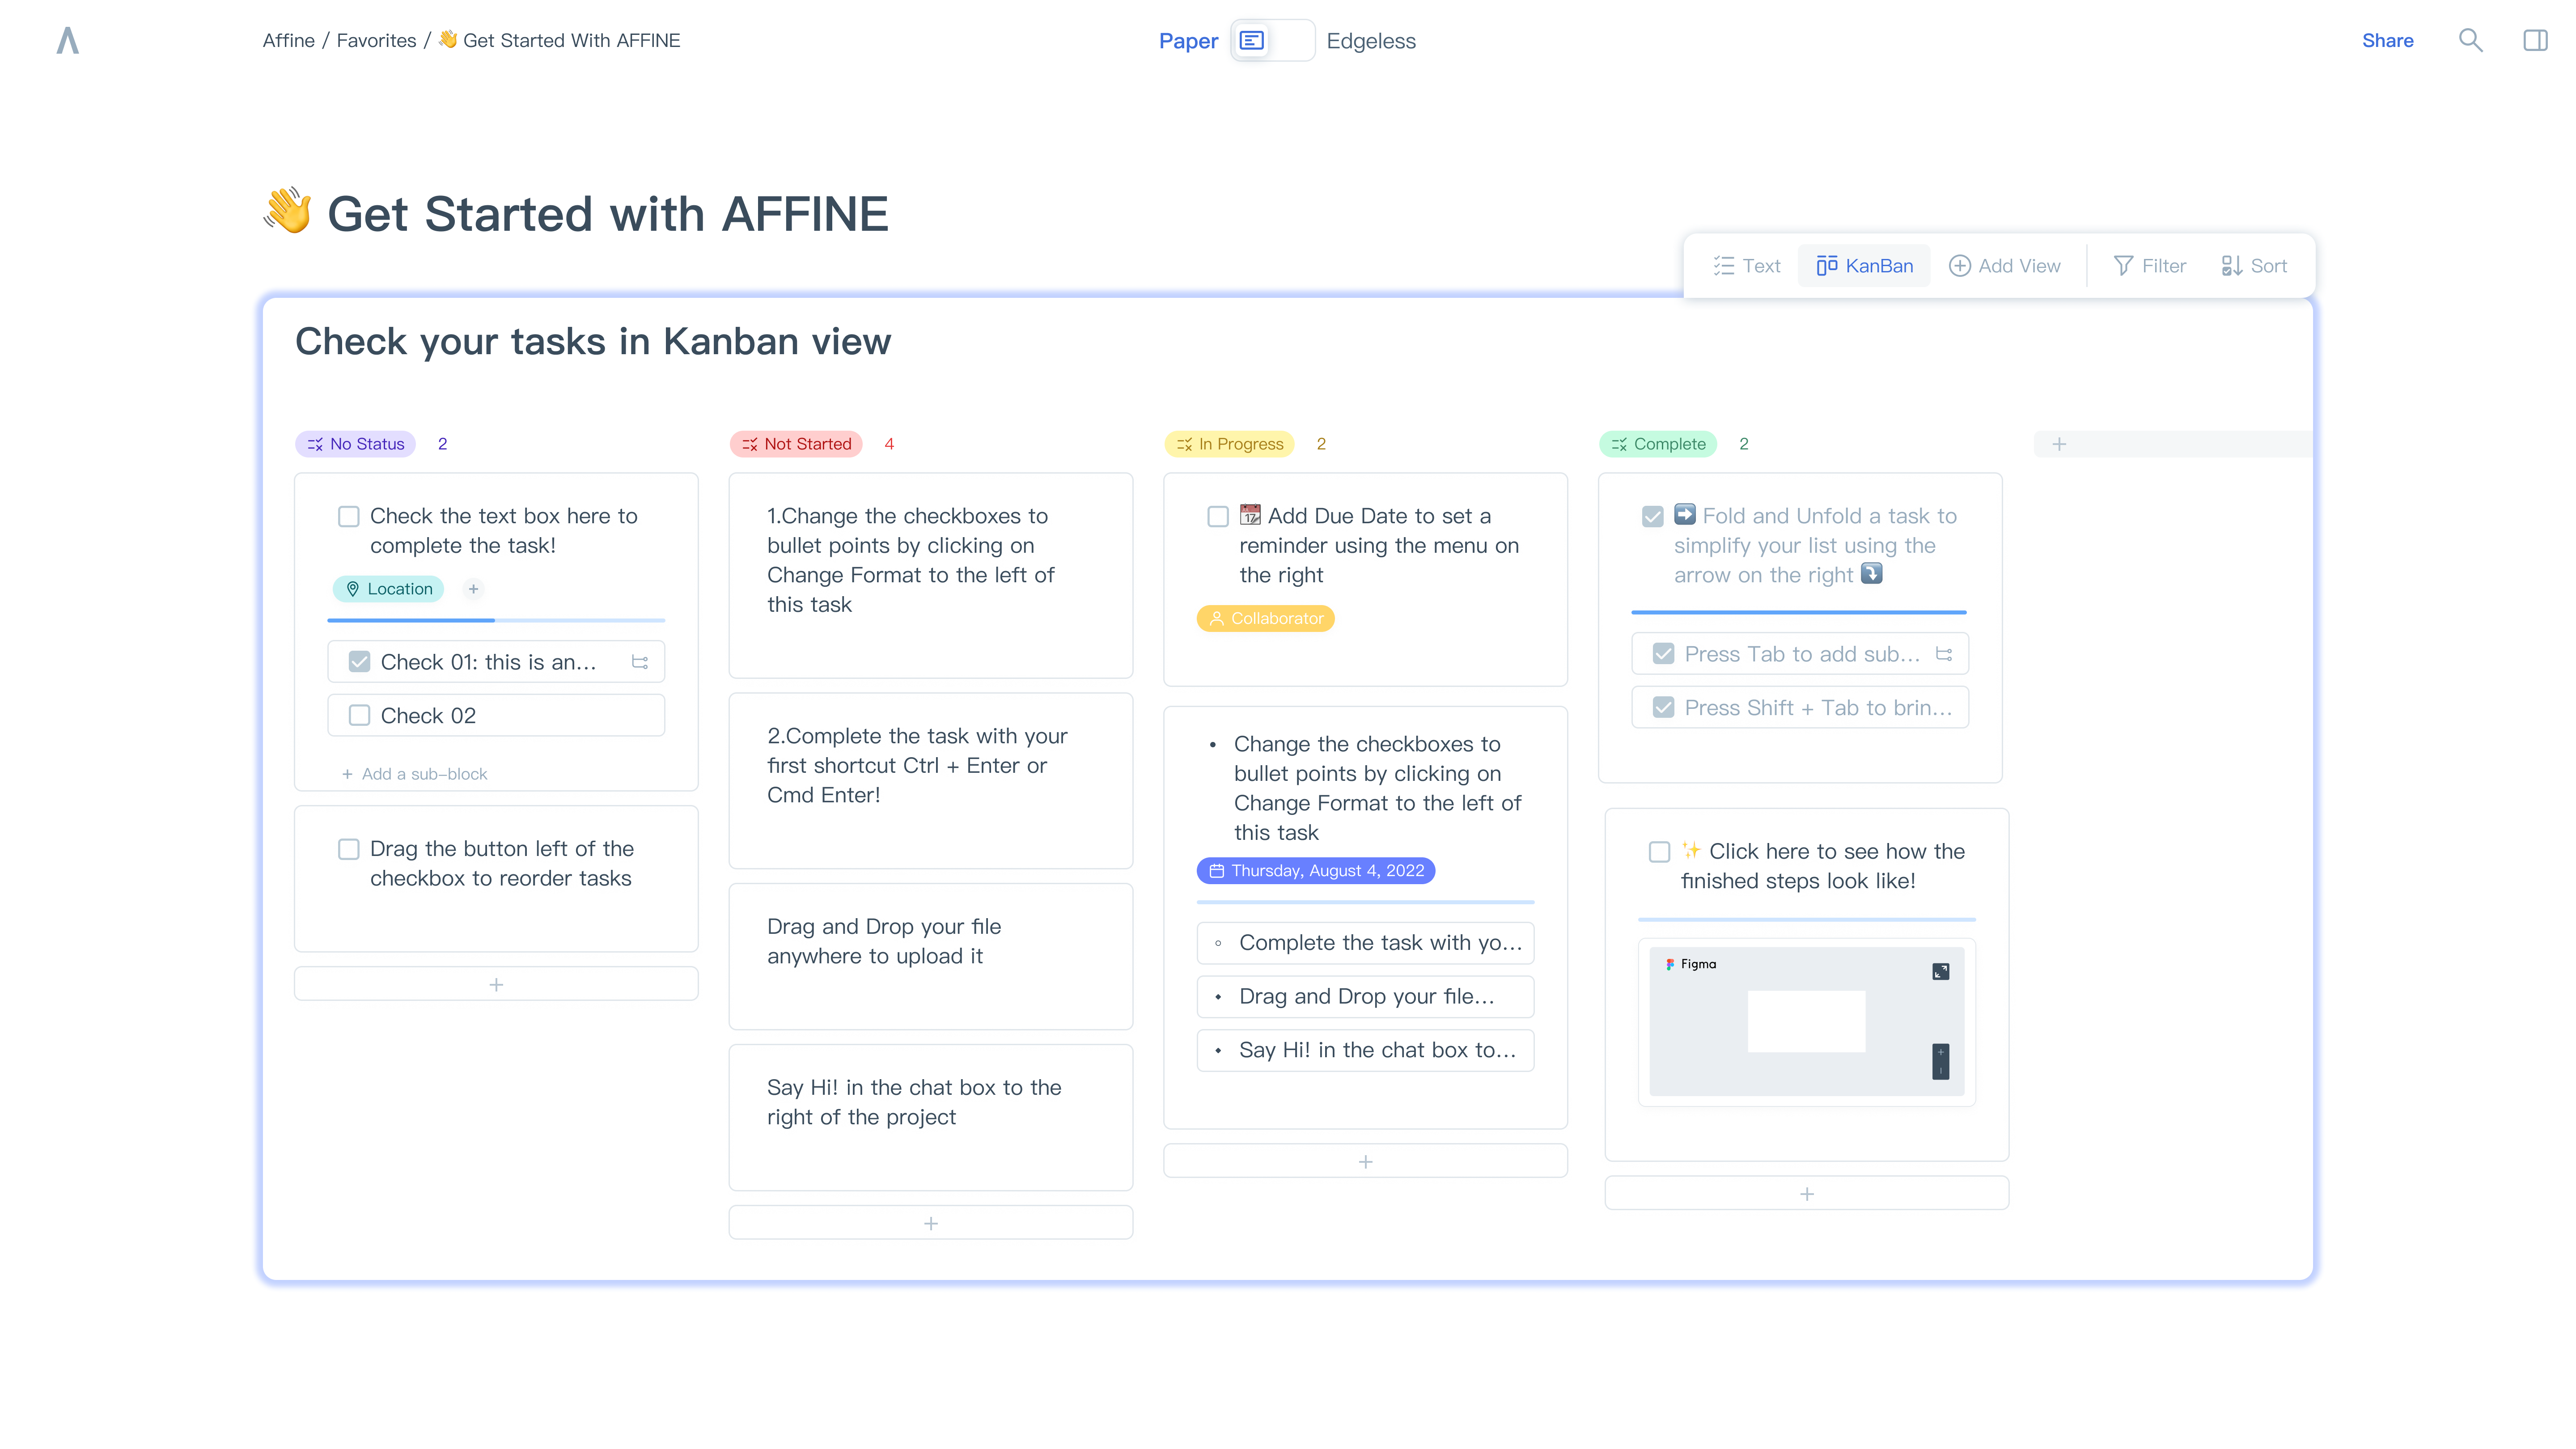Screen dimensions: 2576x1449
Task: Expand the Figma embed fullscreen icon
Action: [x=1940, y=971]
